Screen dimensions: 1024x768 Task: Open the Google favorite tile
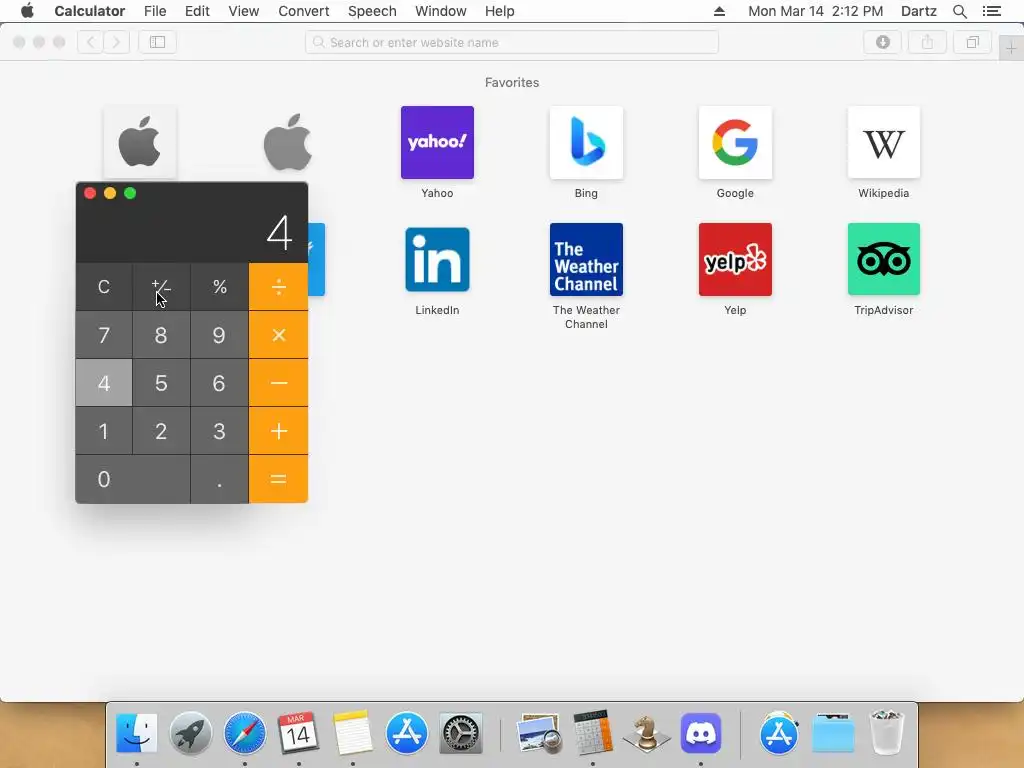pyautogui.click(x=735, y=142)
